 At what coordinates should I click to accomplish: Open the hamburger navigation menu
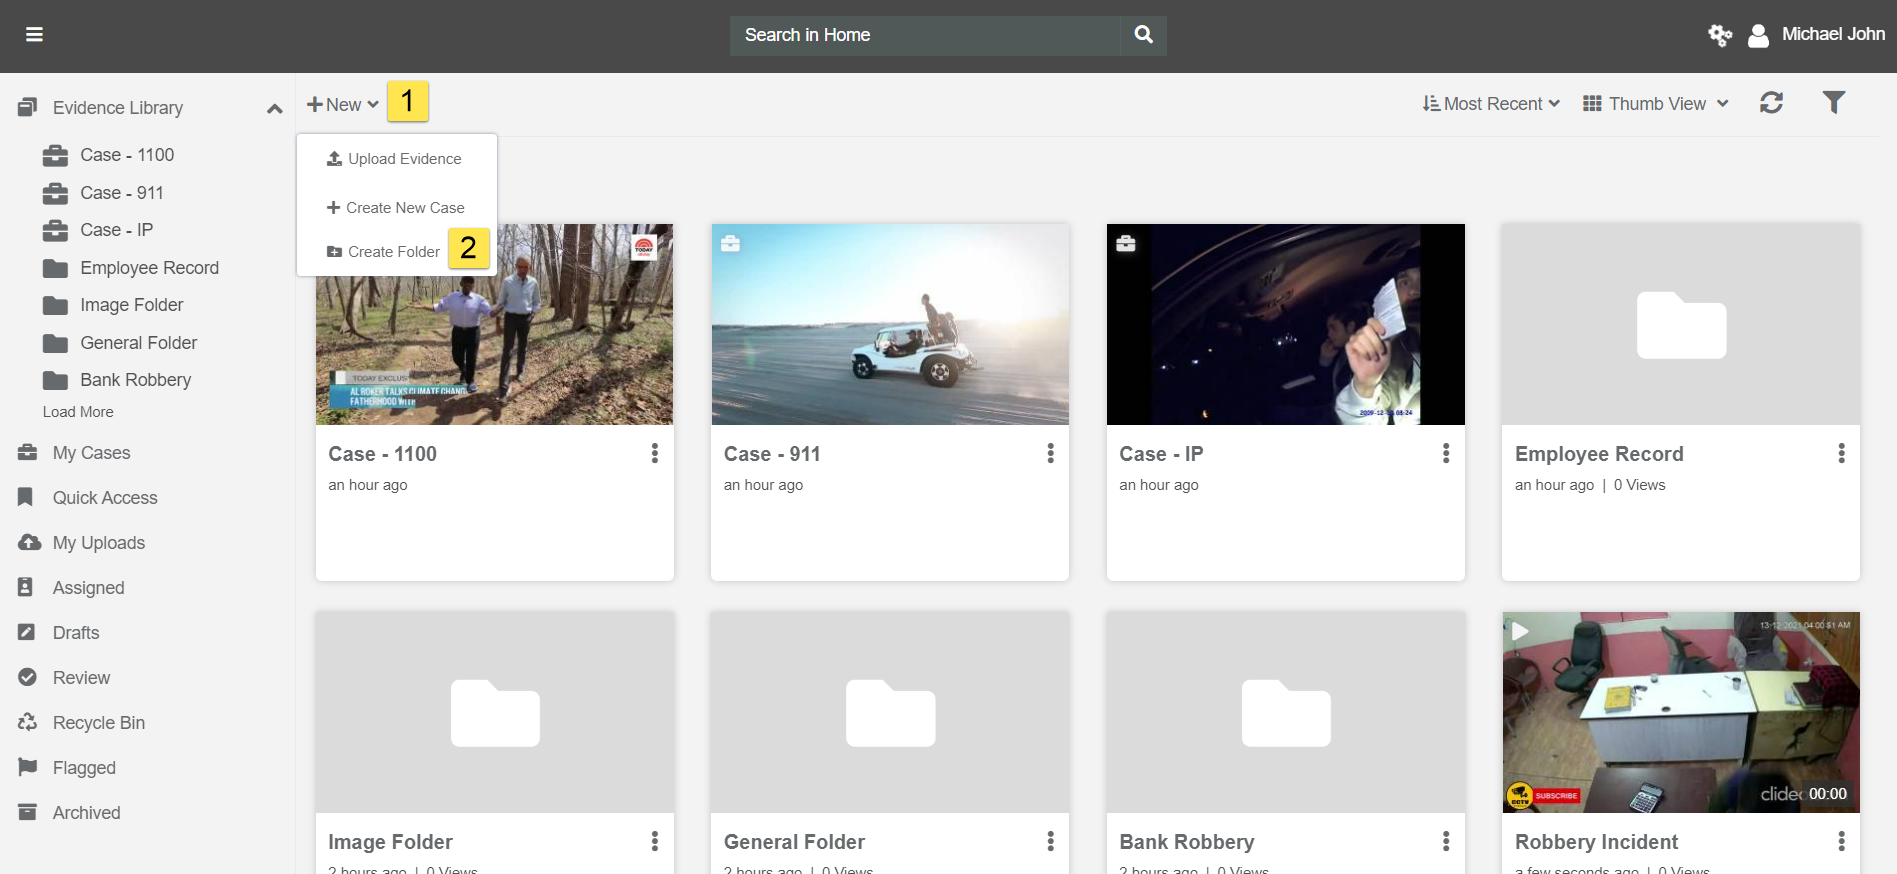click(34, 35)
